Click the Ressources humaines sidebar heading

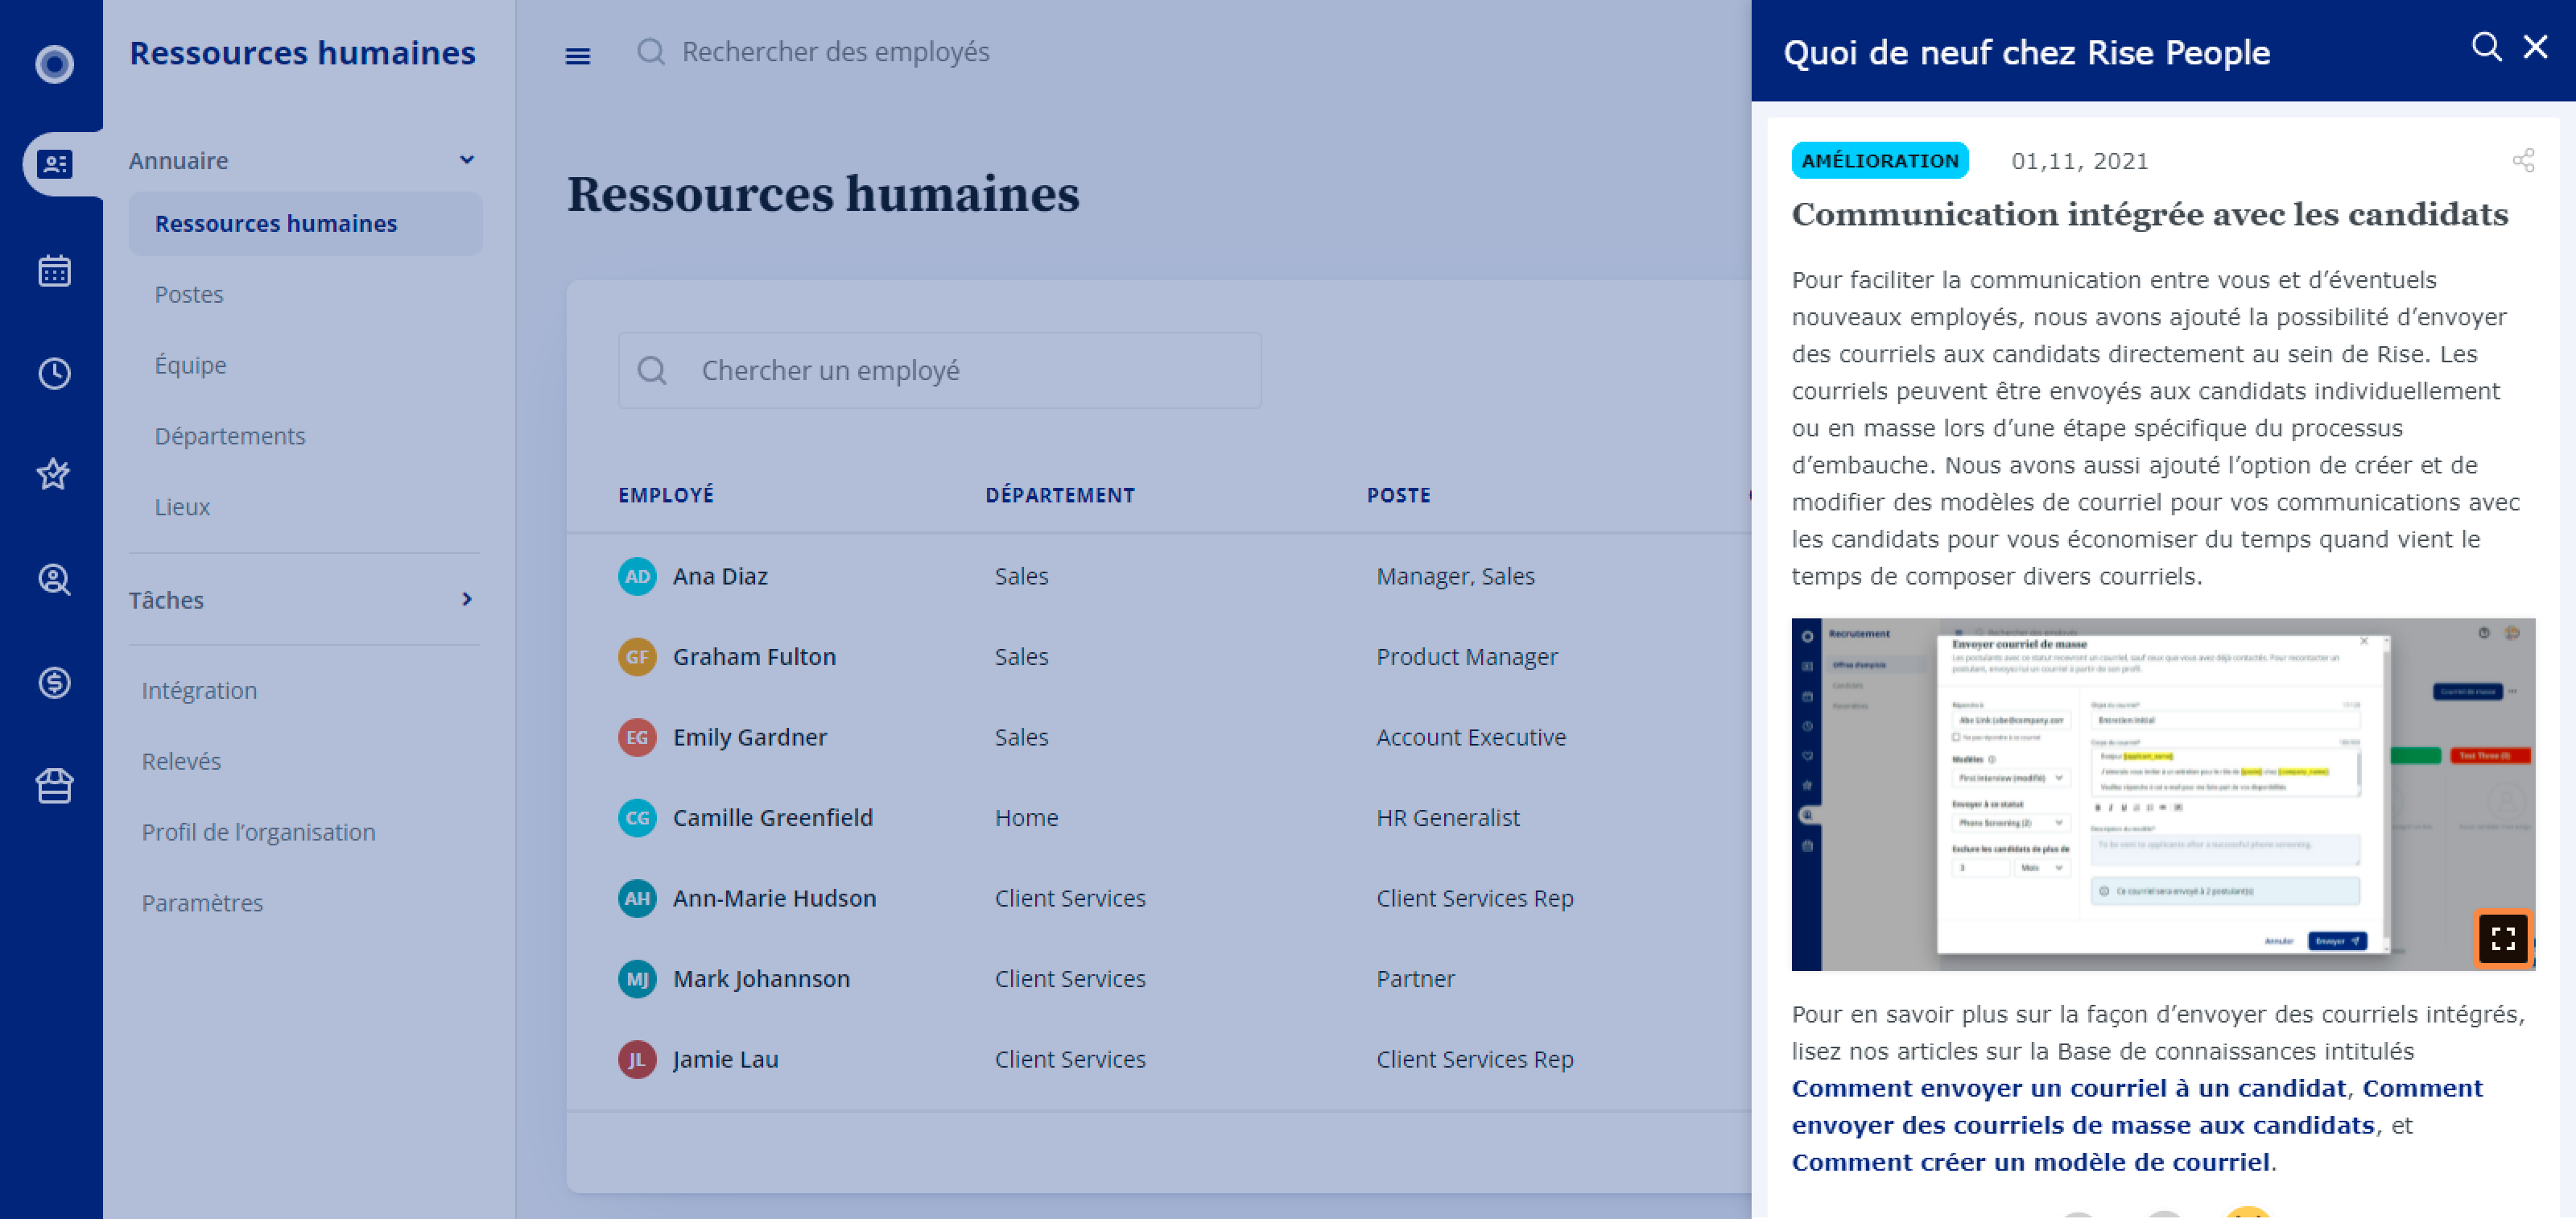302,52
